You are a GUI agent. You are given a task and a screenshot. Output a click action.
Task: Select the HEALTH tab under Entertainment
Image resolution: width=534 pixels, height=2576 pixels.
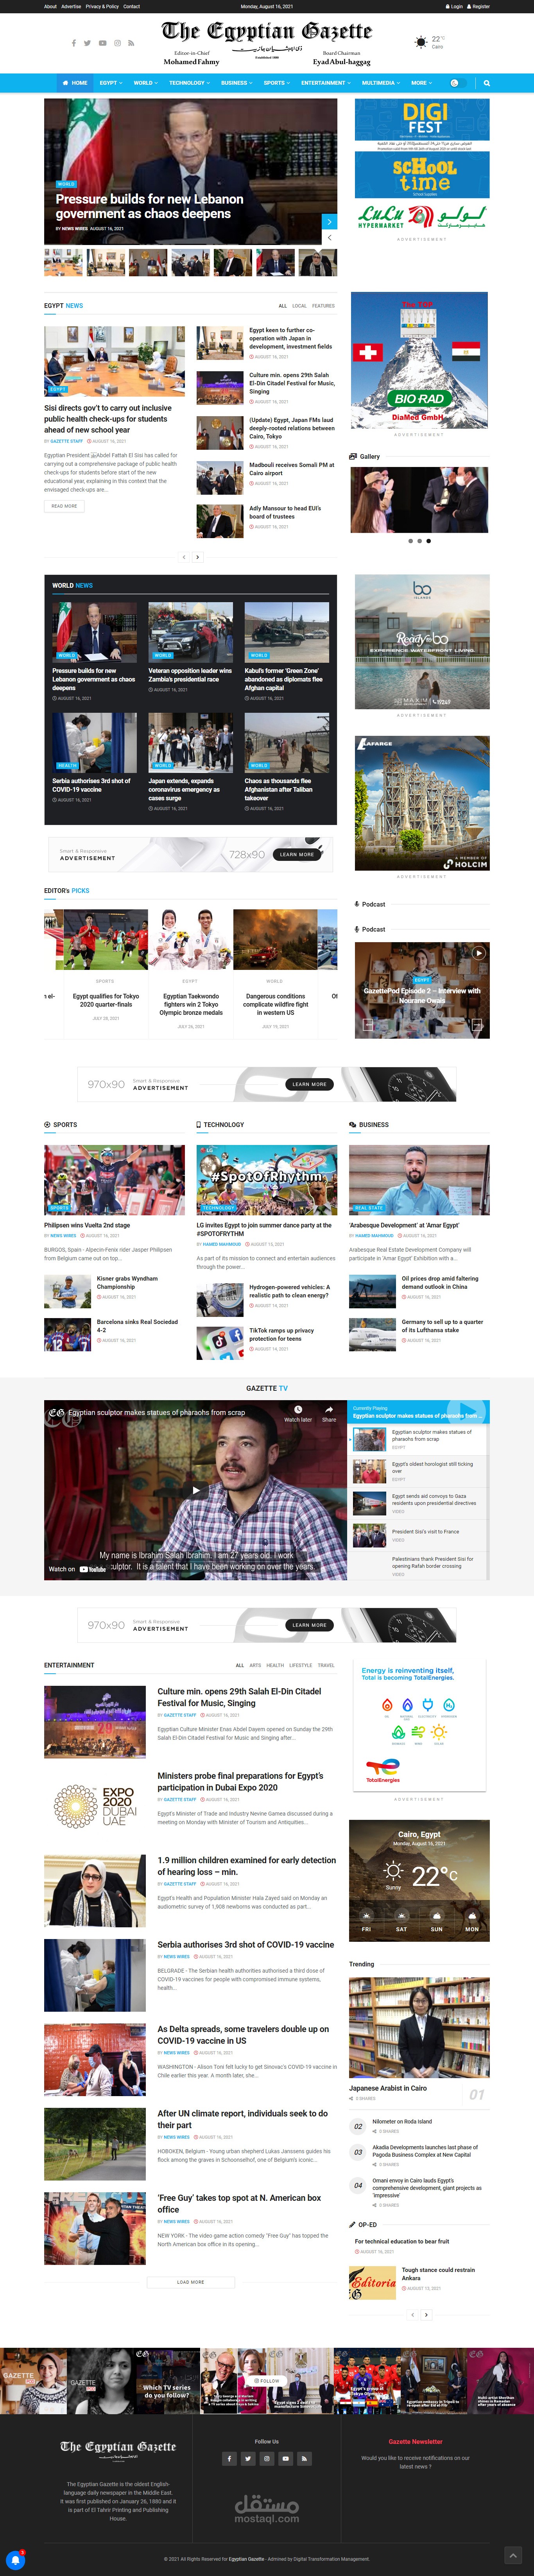[275, 1665]
